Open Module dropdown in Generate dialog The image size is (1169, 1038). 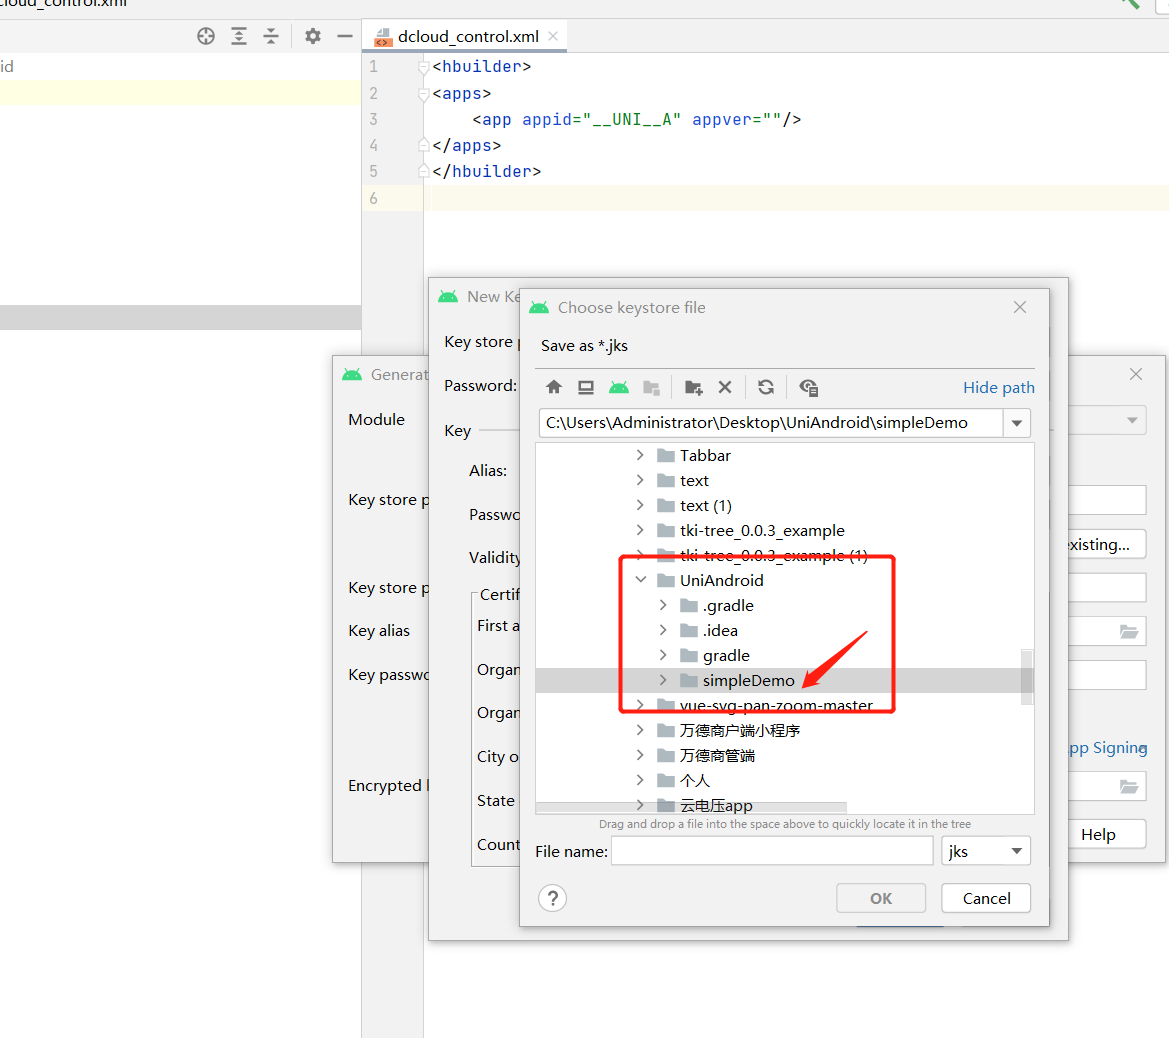tap(1132, 420)
